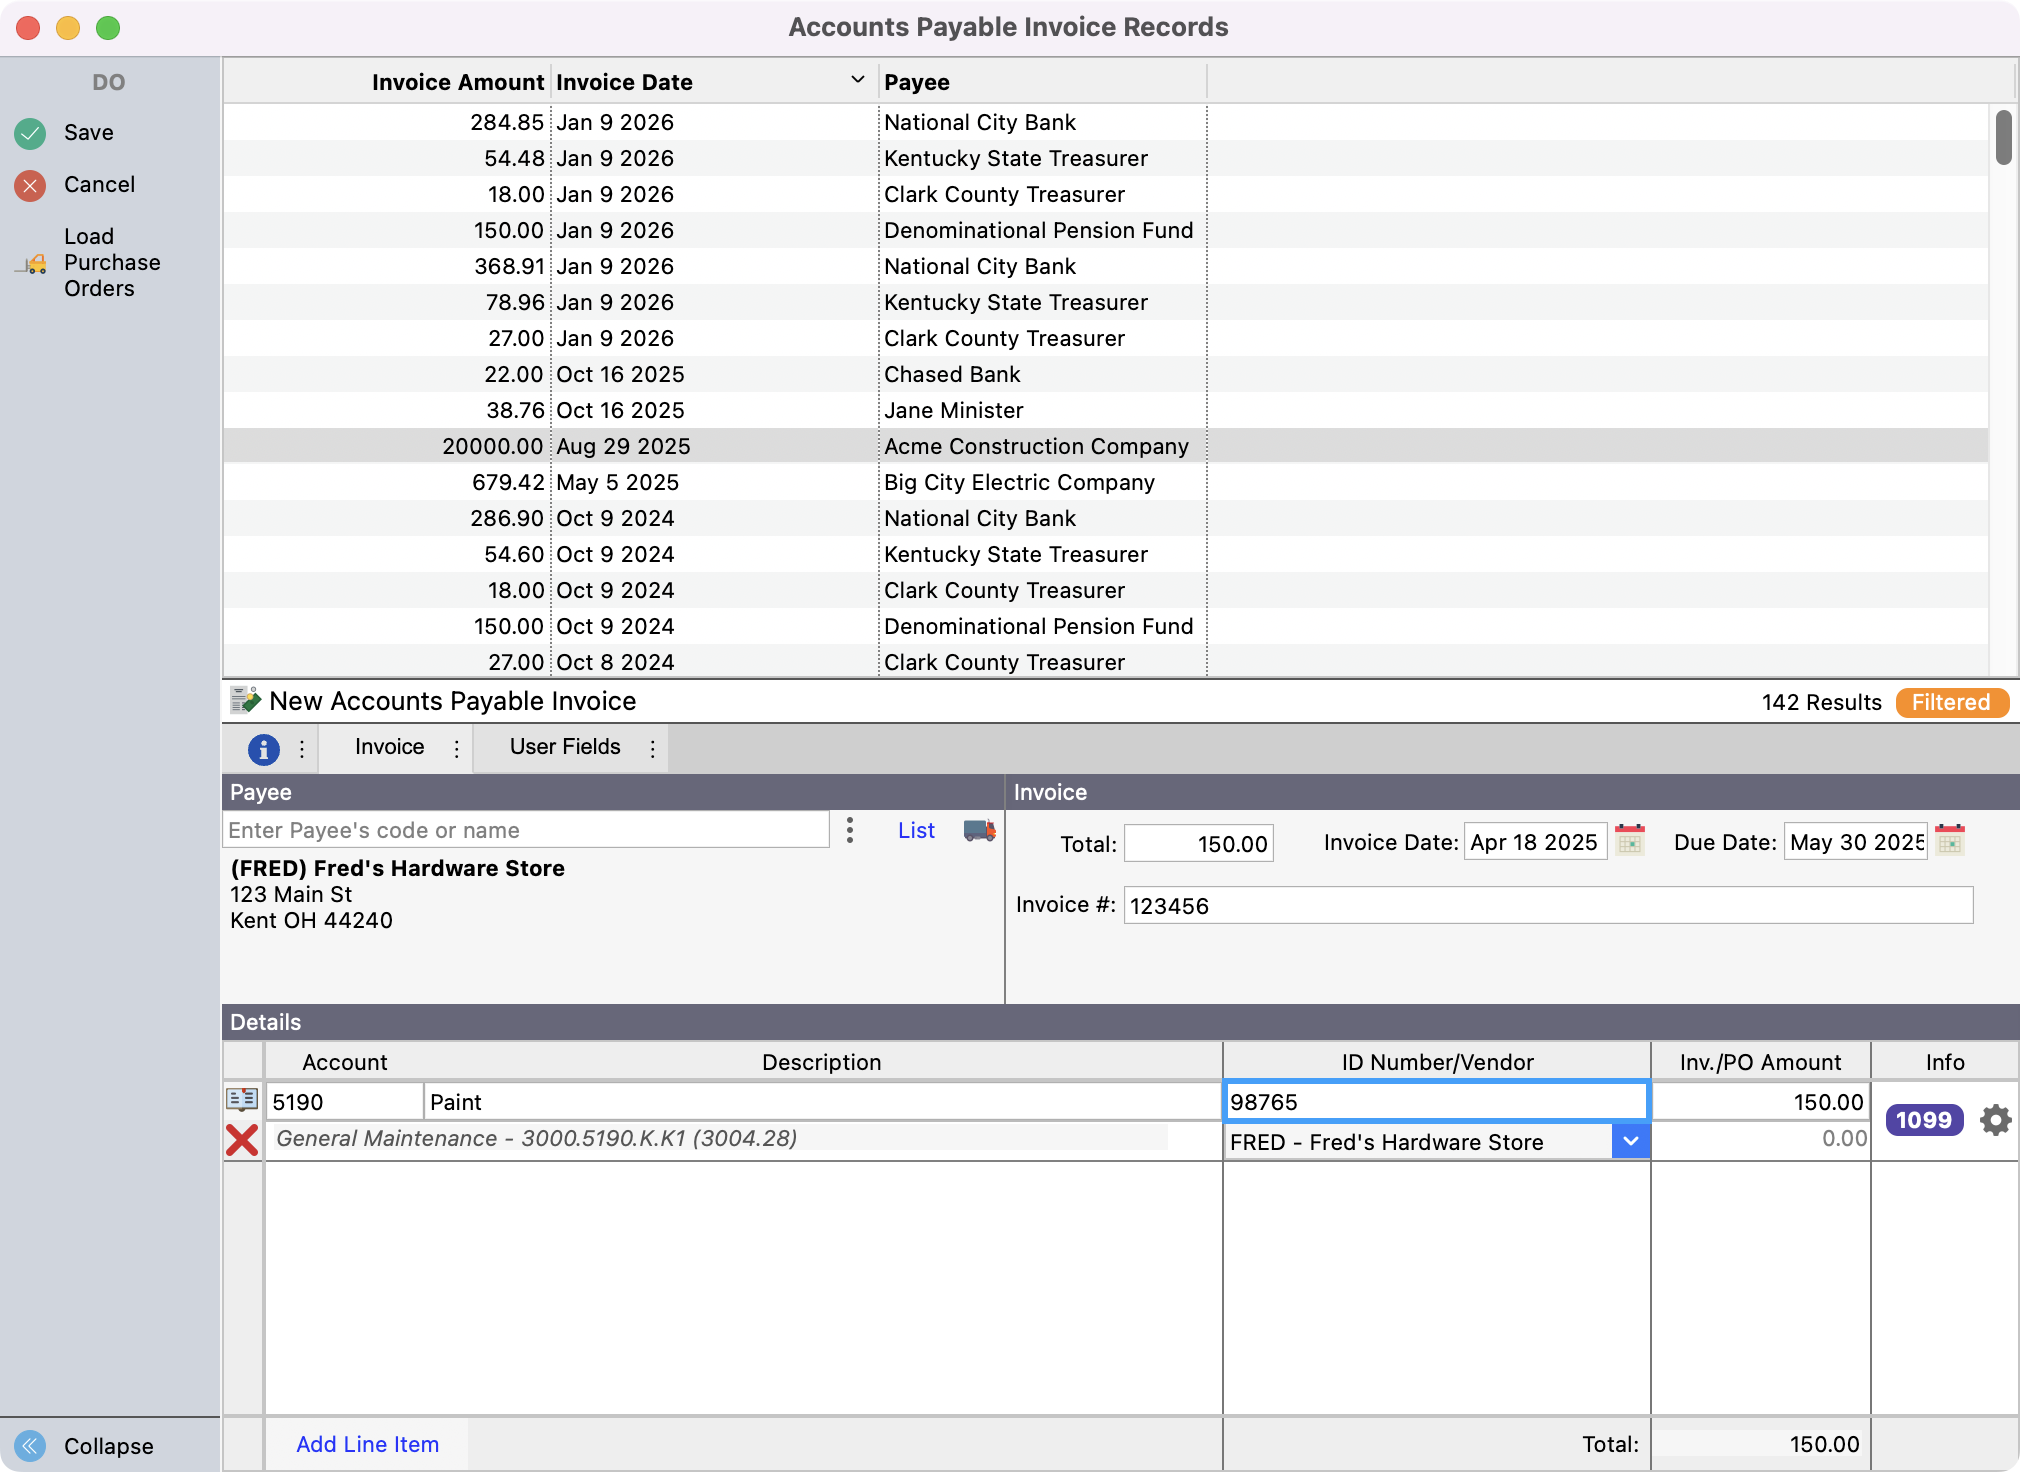Open the Invoice Date calendar picker

pos(1630,840)
